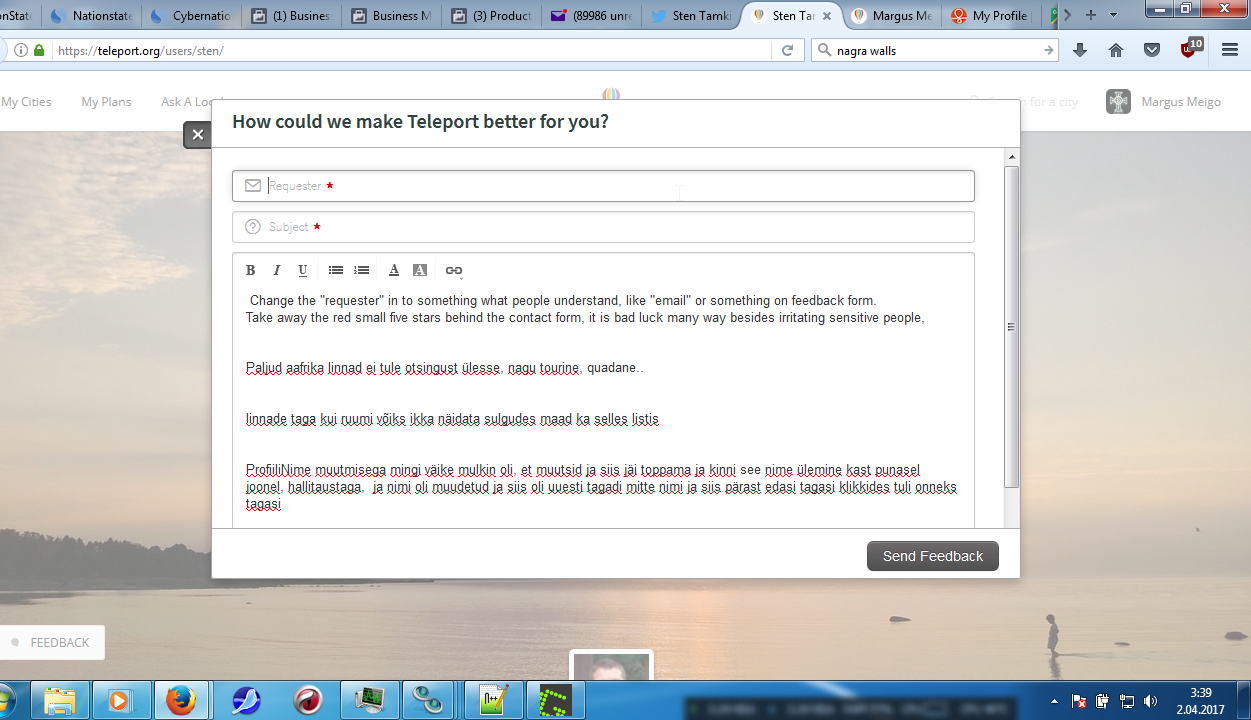Toggle bold formatting in feedback editor
Image resolution: width=1251 pixels, height=720 pixels.
point(251,270)
